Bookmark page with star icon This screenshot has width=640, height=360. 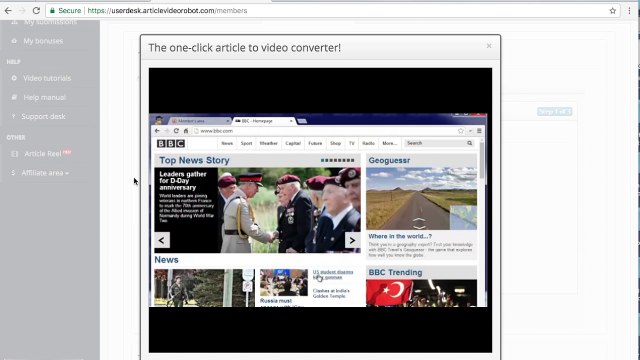click(x=613, y=11)
